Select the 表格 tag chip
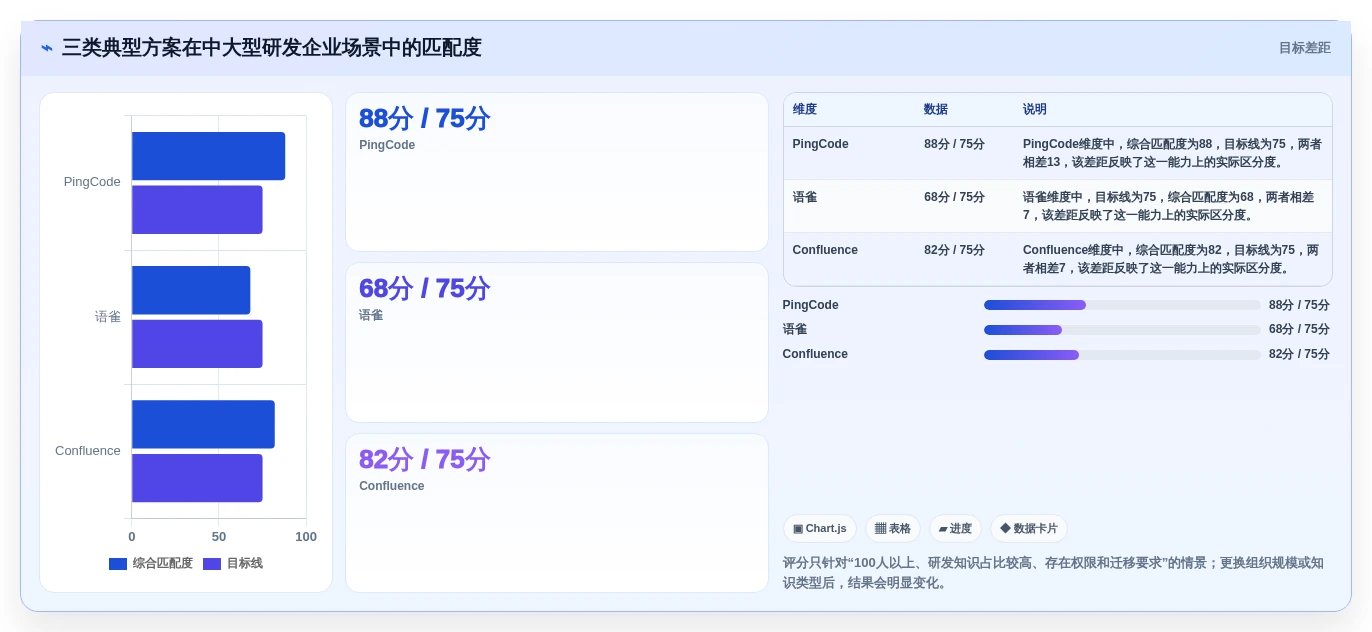 (x=892, y=528)
